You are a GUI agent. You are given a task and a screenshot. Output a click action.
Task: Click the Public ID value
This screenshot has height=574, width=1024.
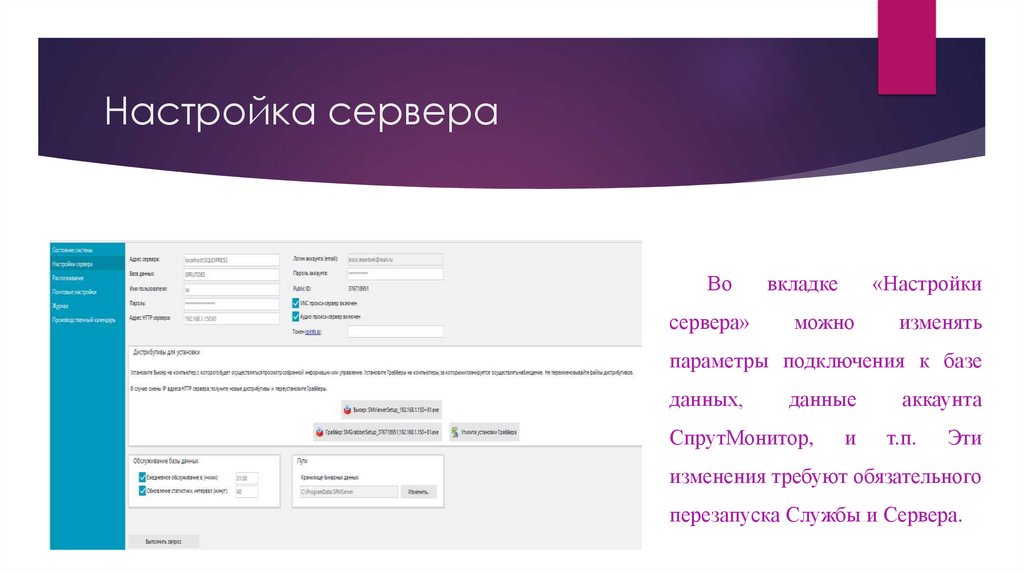(358, 288)
